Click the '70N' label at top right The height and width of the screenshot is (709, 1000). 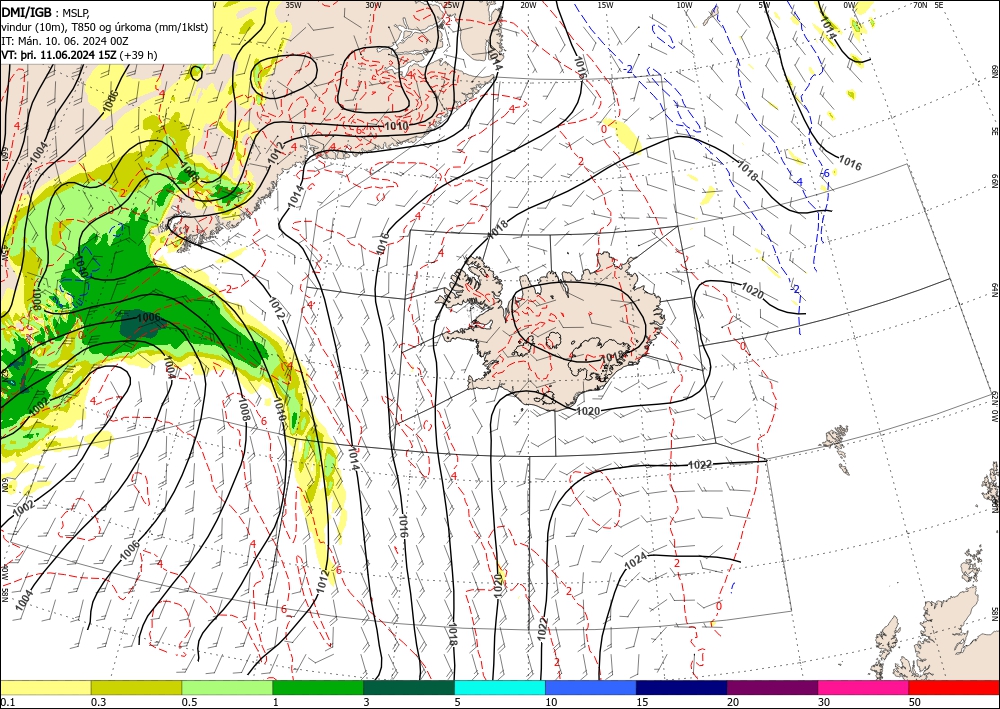coord(920,5)
